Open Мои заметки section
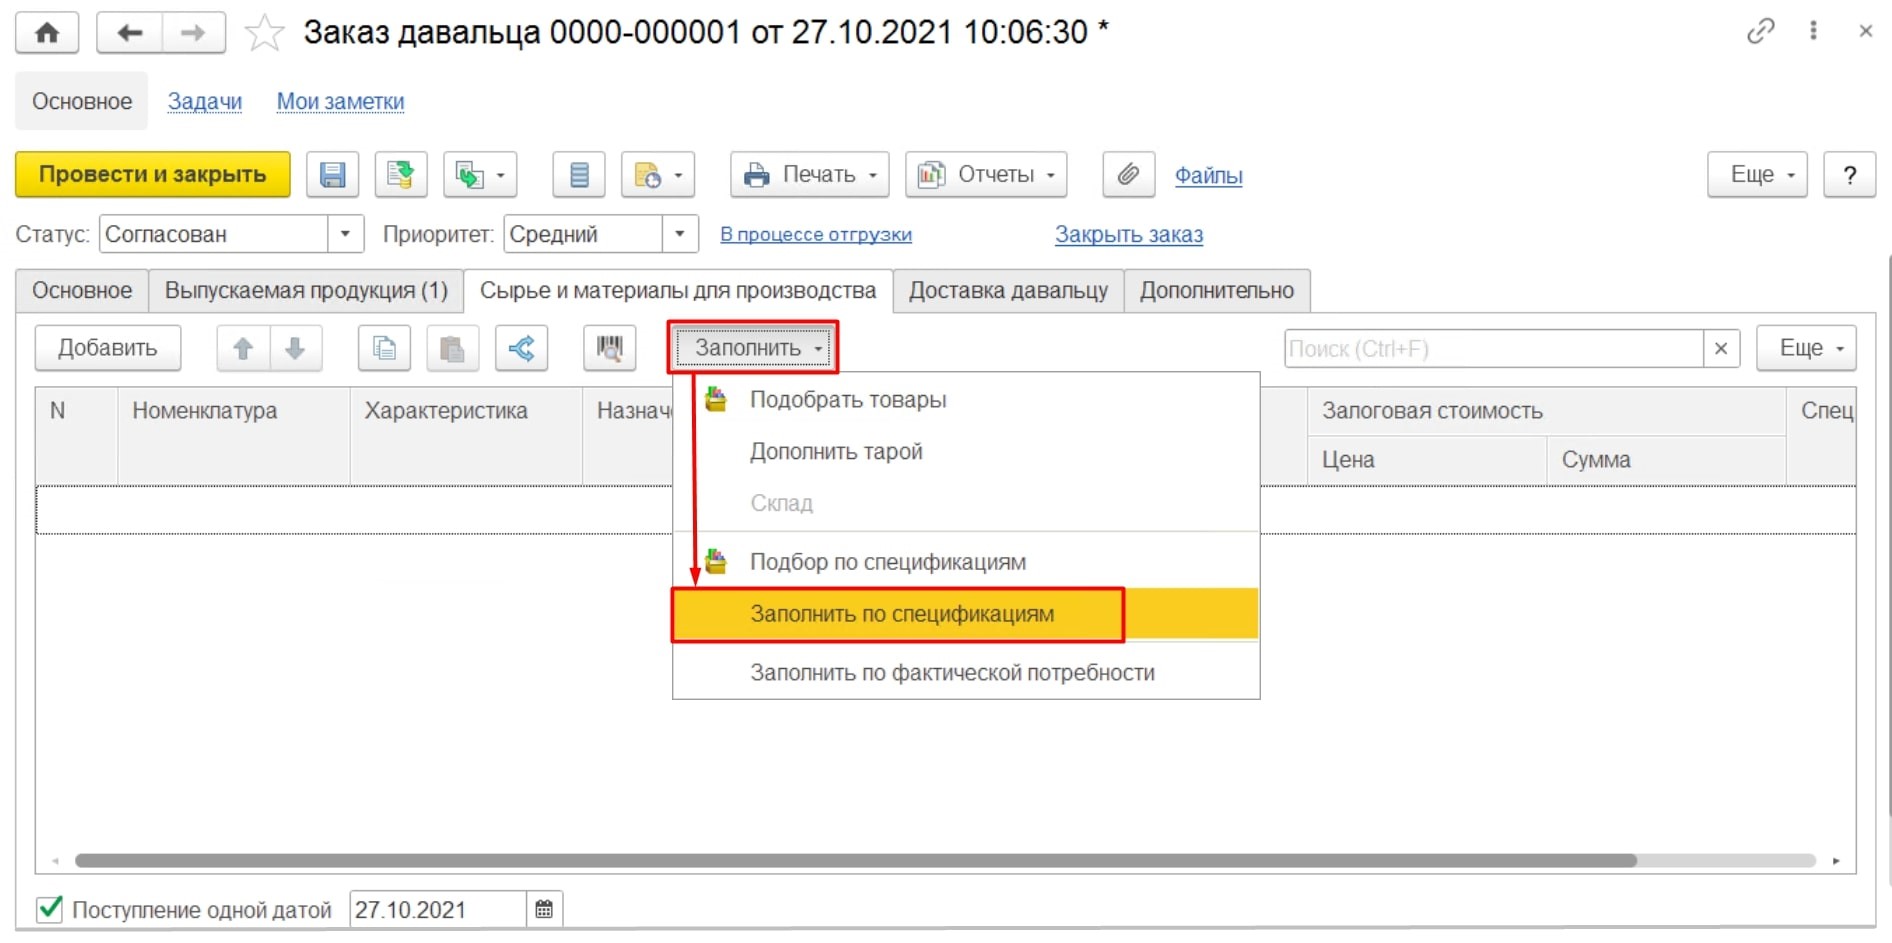The width and height of the screenshot is (1892, 943). pyautogui.click(x=340, y=101)
